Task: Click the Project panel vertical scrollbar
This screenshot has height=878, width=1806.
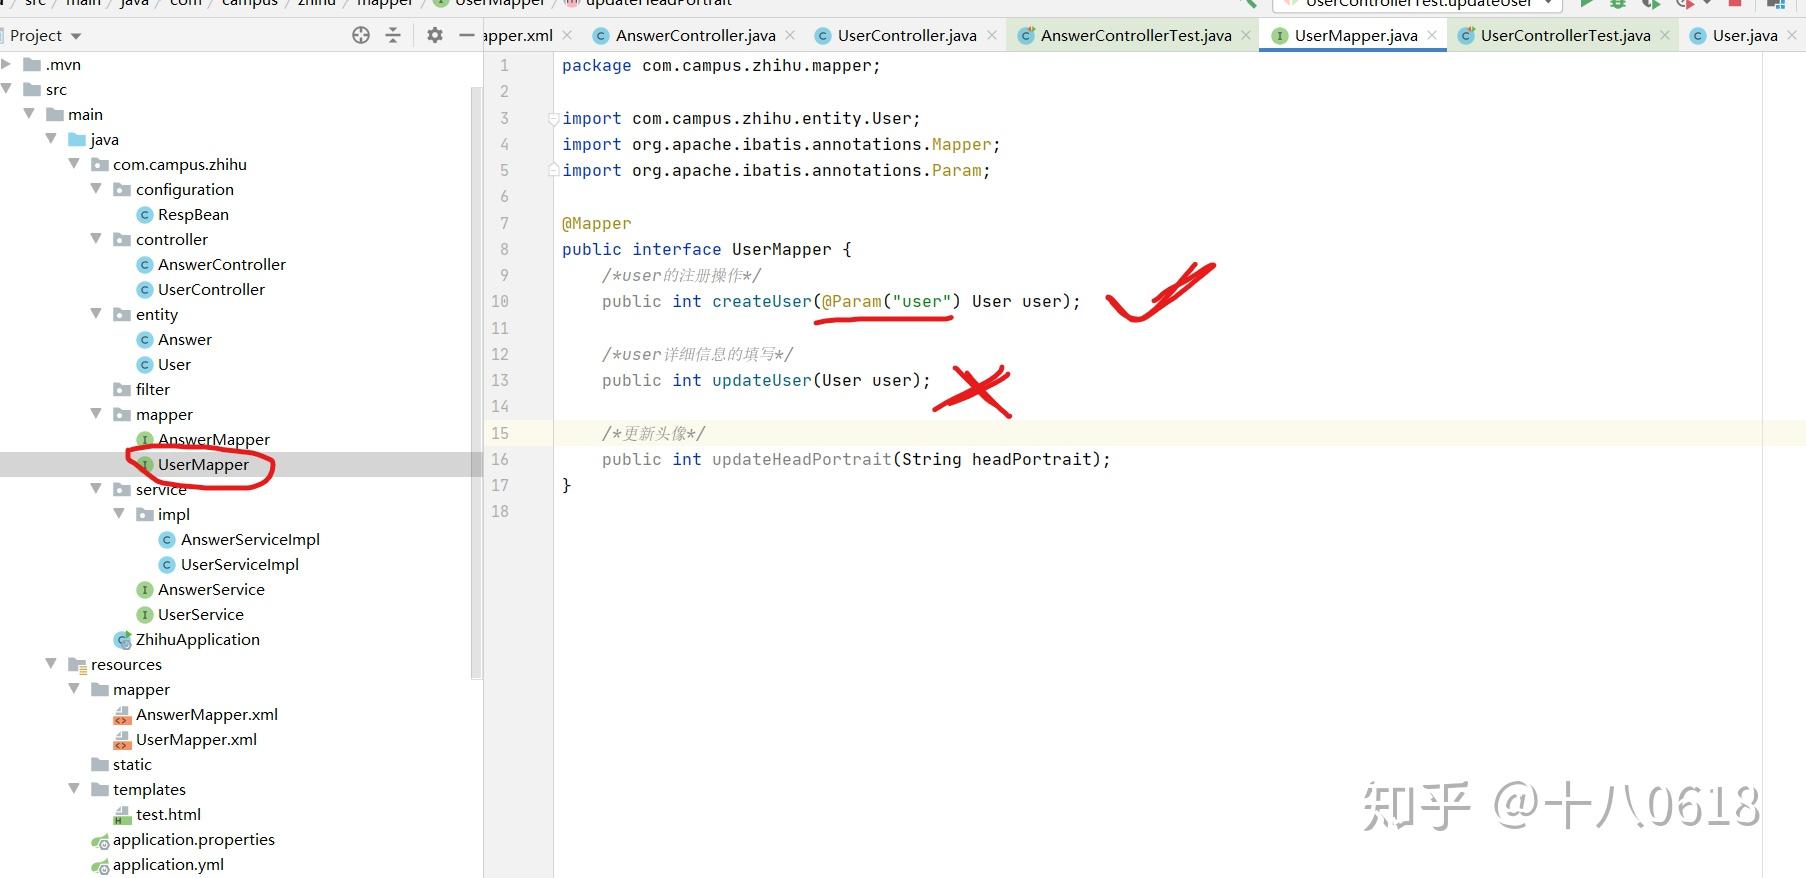Action: pos(476,382)
